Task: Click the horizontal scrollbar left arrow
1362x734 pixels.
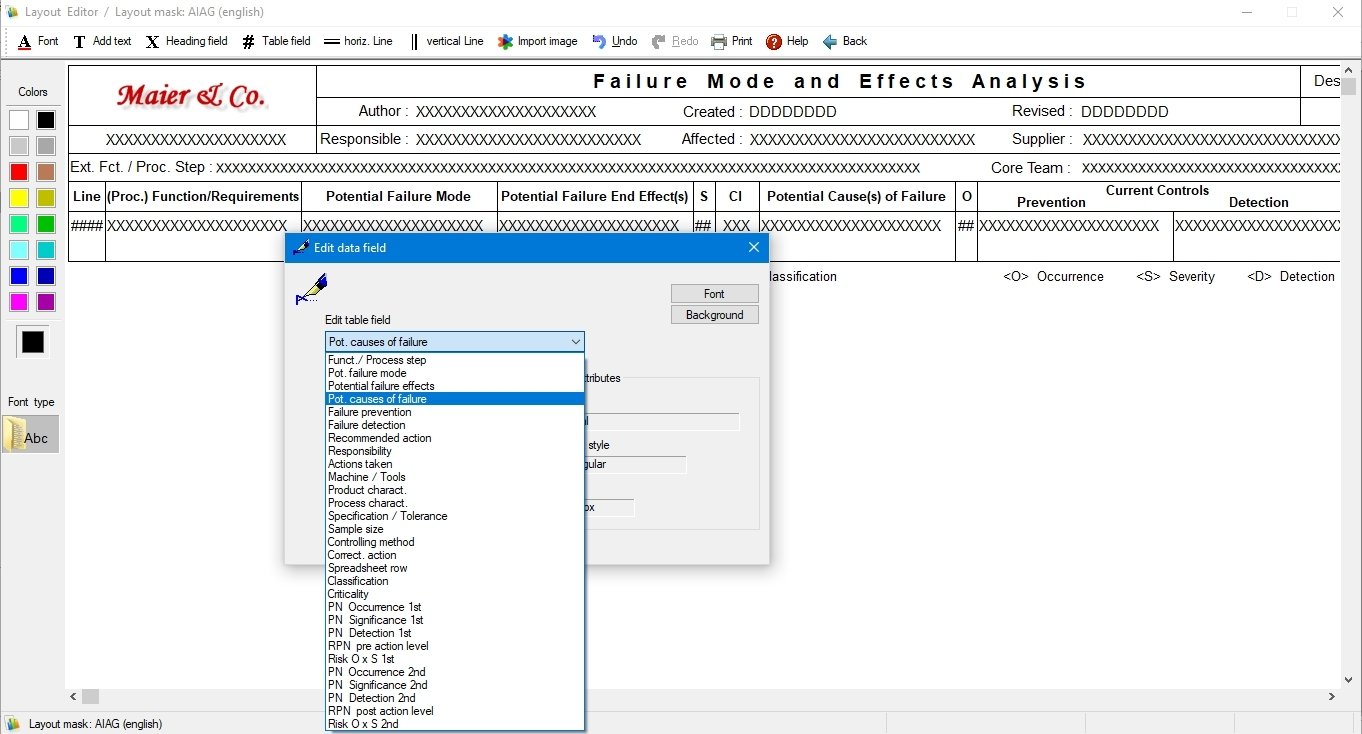Action: 73,696
